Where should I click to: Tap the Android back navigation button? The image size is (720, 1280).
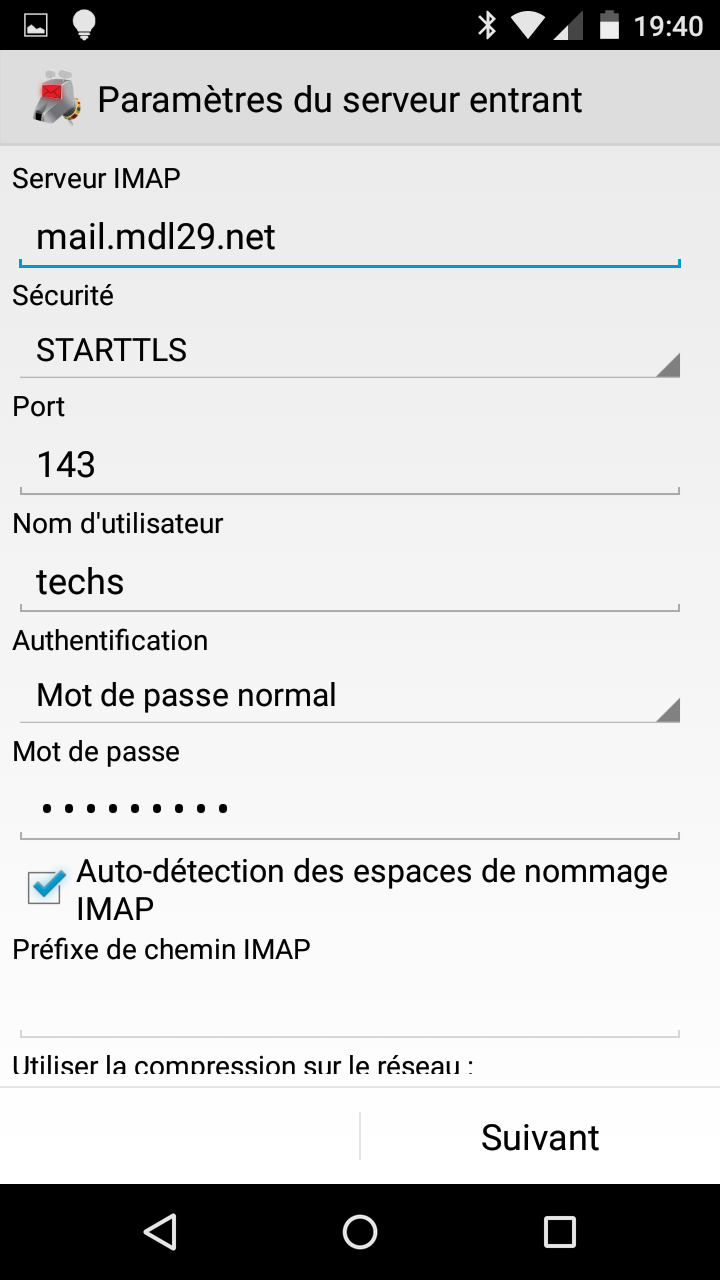click(x=160, y=1231)
